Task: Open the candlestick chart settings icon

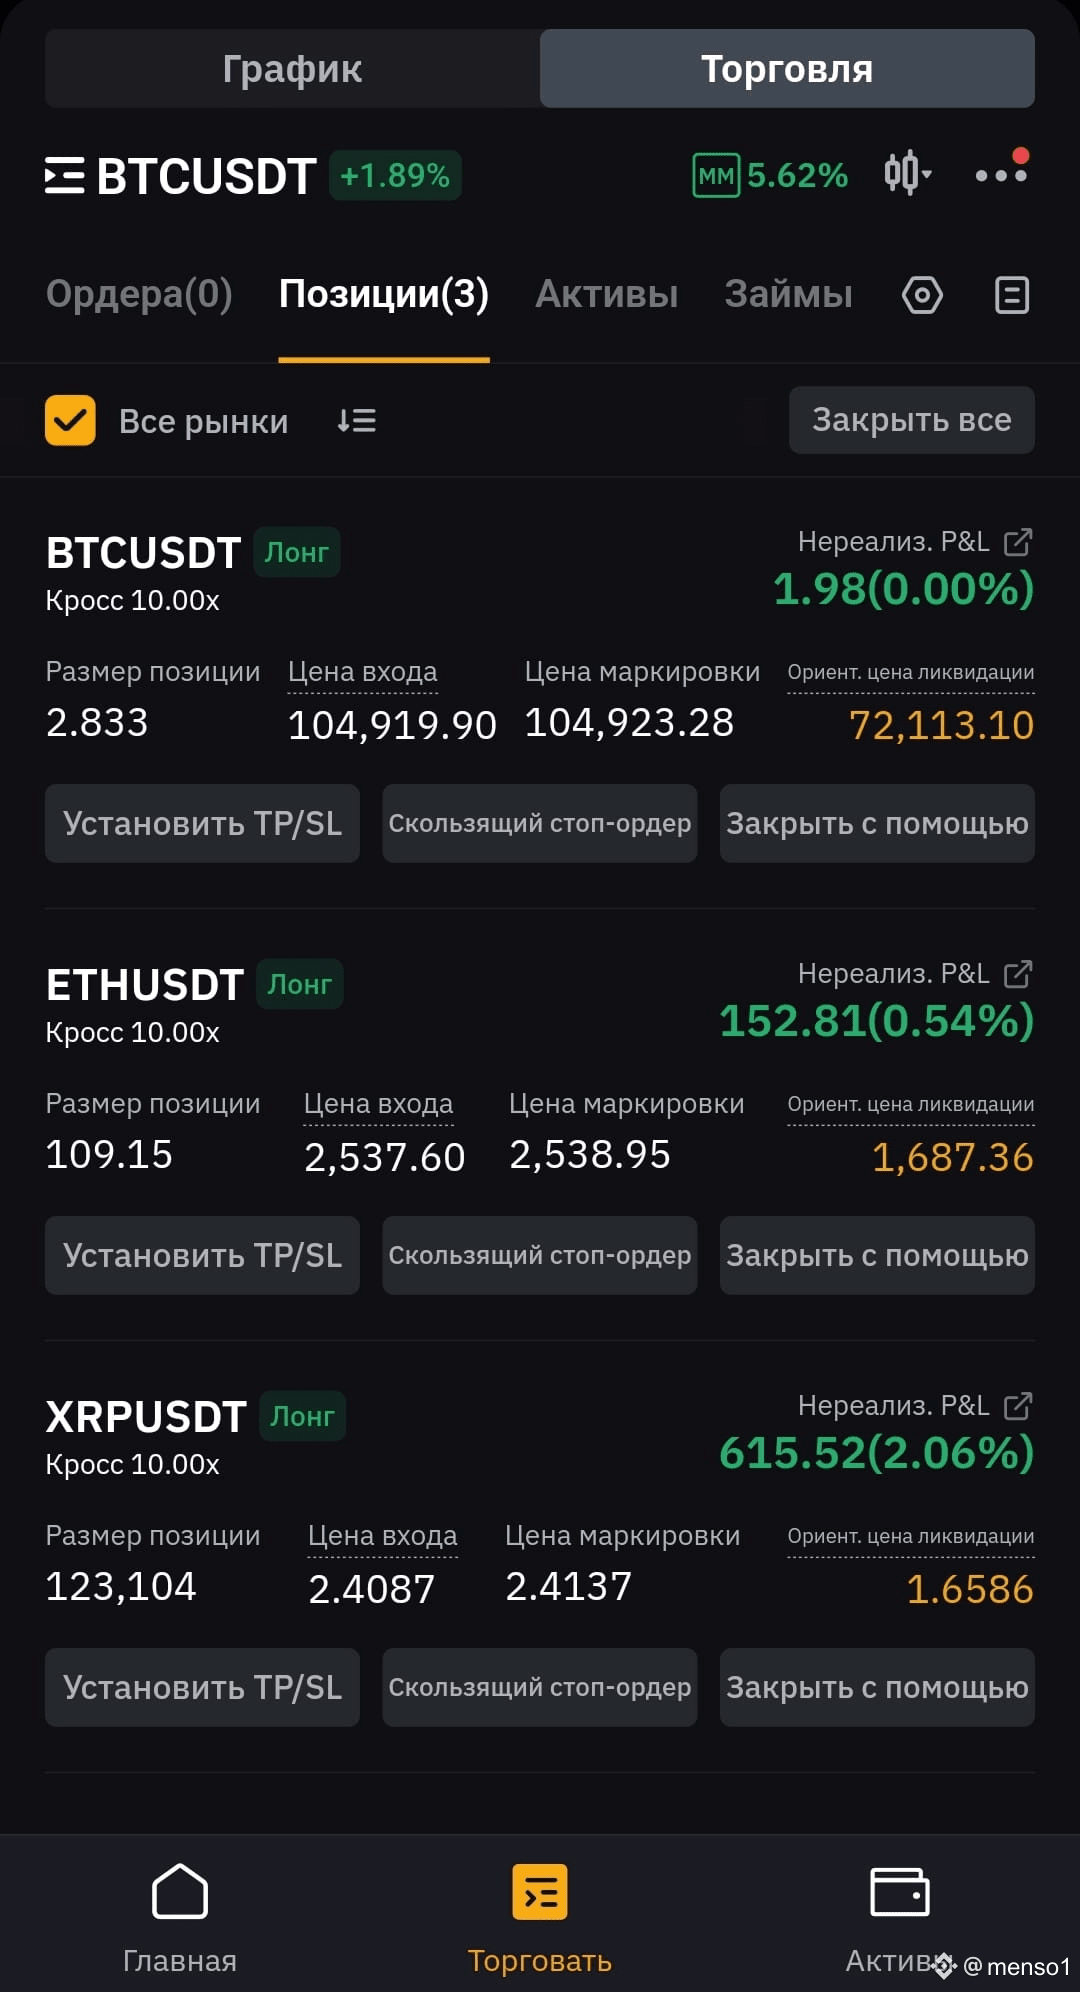Action: click(906, 173)
